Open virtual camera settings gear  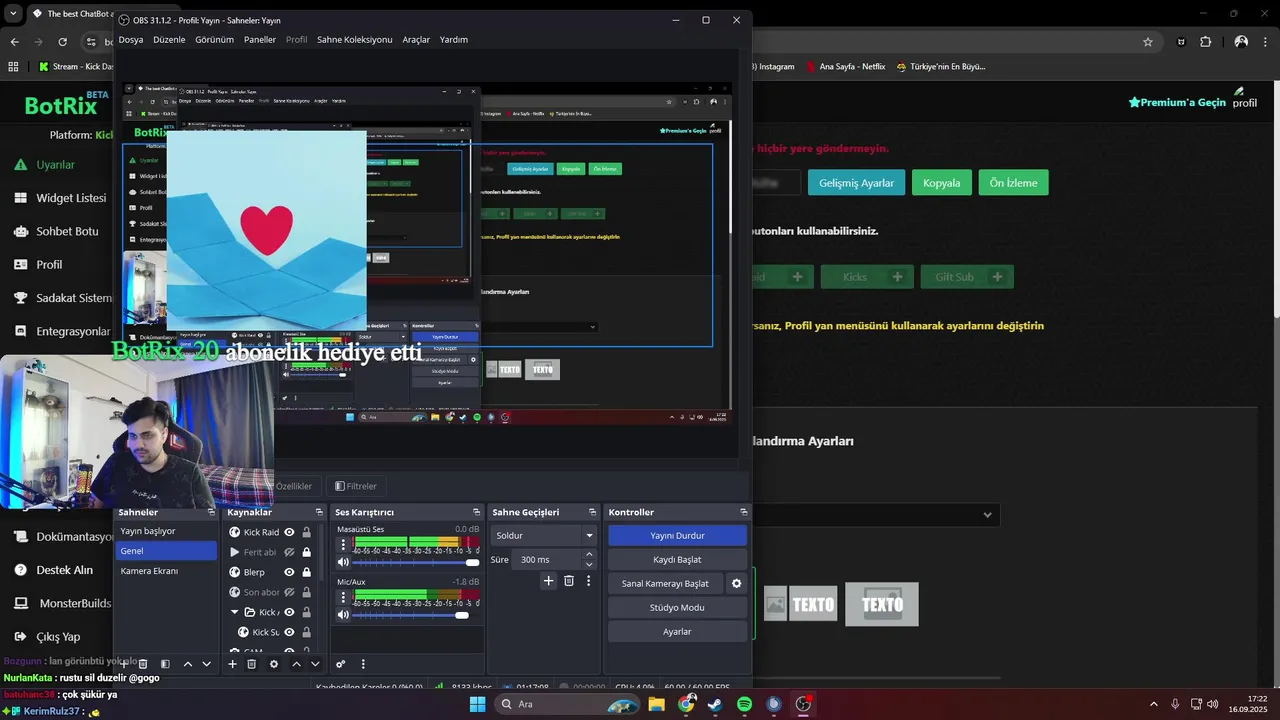(737, 583)
